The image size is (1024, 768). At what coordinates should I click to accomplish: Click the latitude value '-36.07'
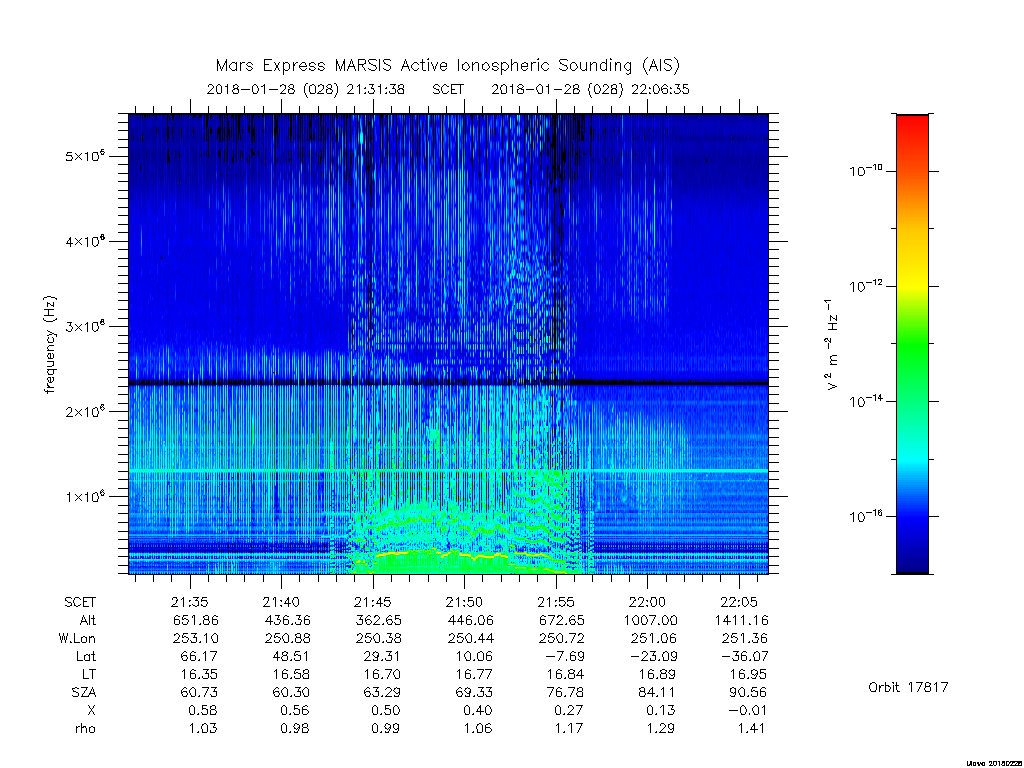click(x=744, y=656)
